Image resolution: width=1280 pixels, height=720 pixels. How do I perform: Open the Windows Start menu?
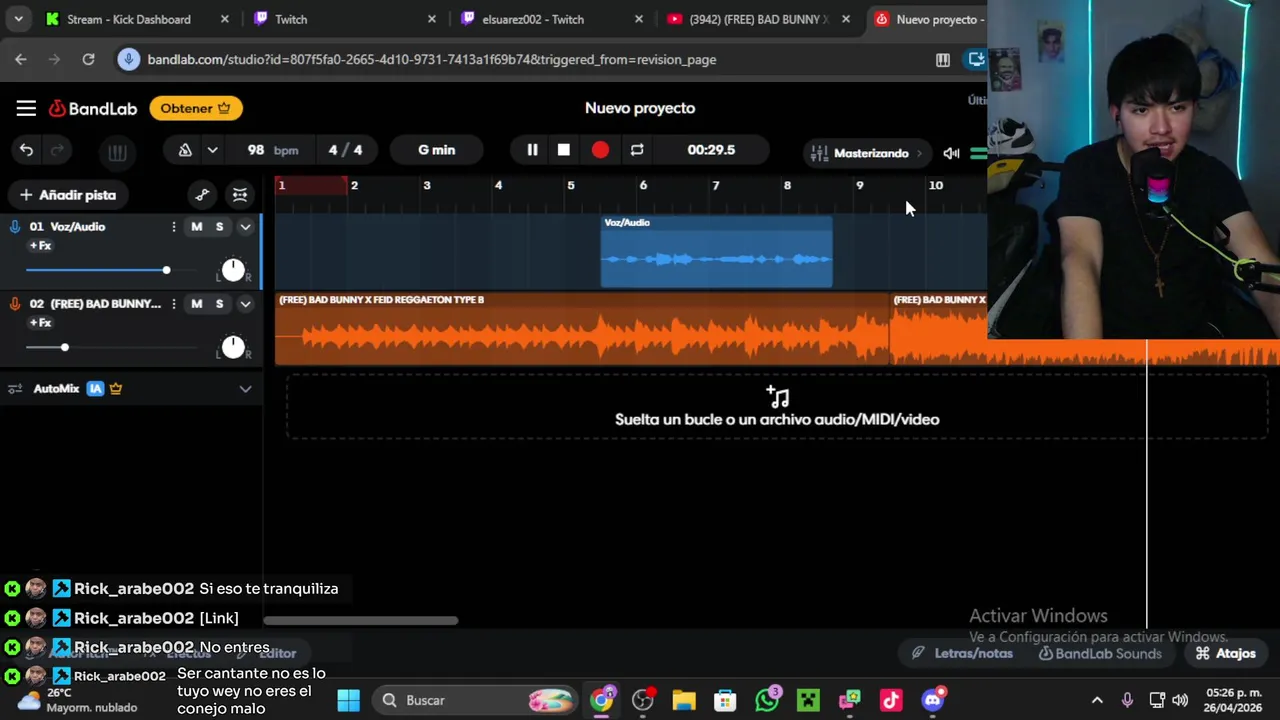click(348, 700)
